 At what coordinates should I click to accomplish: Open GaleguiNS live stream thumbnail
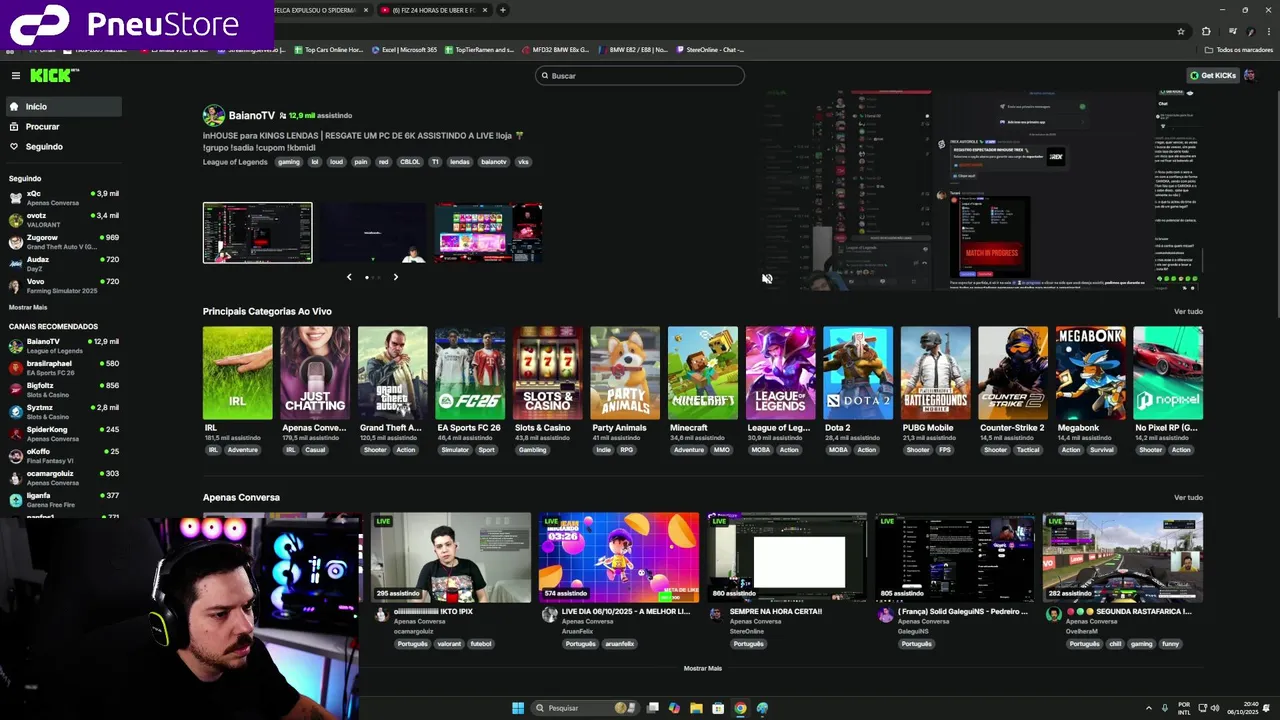tap(955, 557)
